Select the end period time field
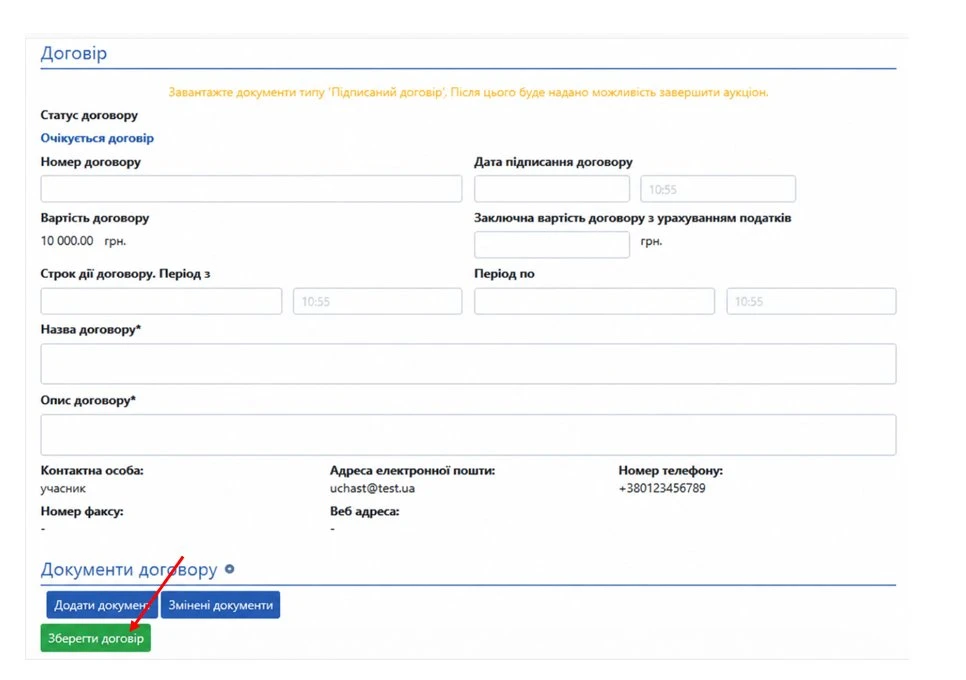966x680 pixels. (x=811, y=301)
